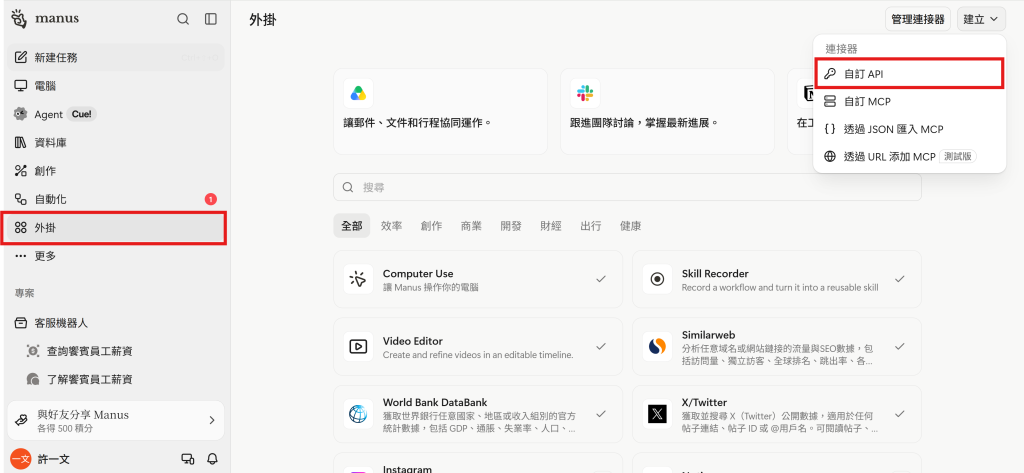
Task: Click the chevron on share Manus banner
Action: click(x=212, y=421)
